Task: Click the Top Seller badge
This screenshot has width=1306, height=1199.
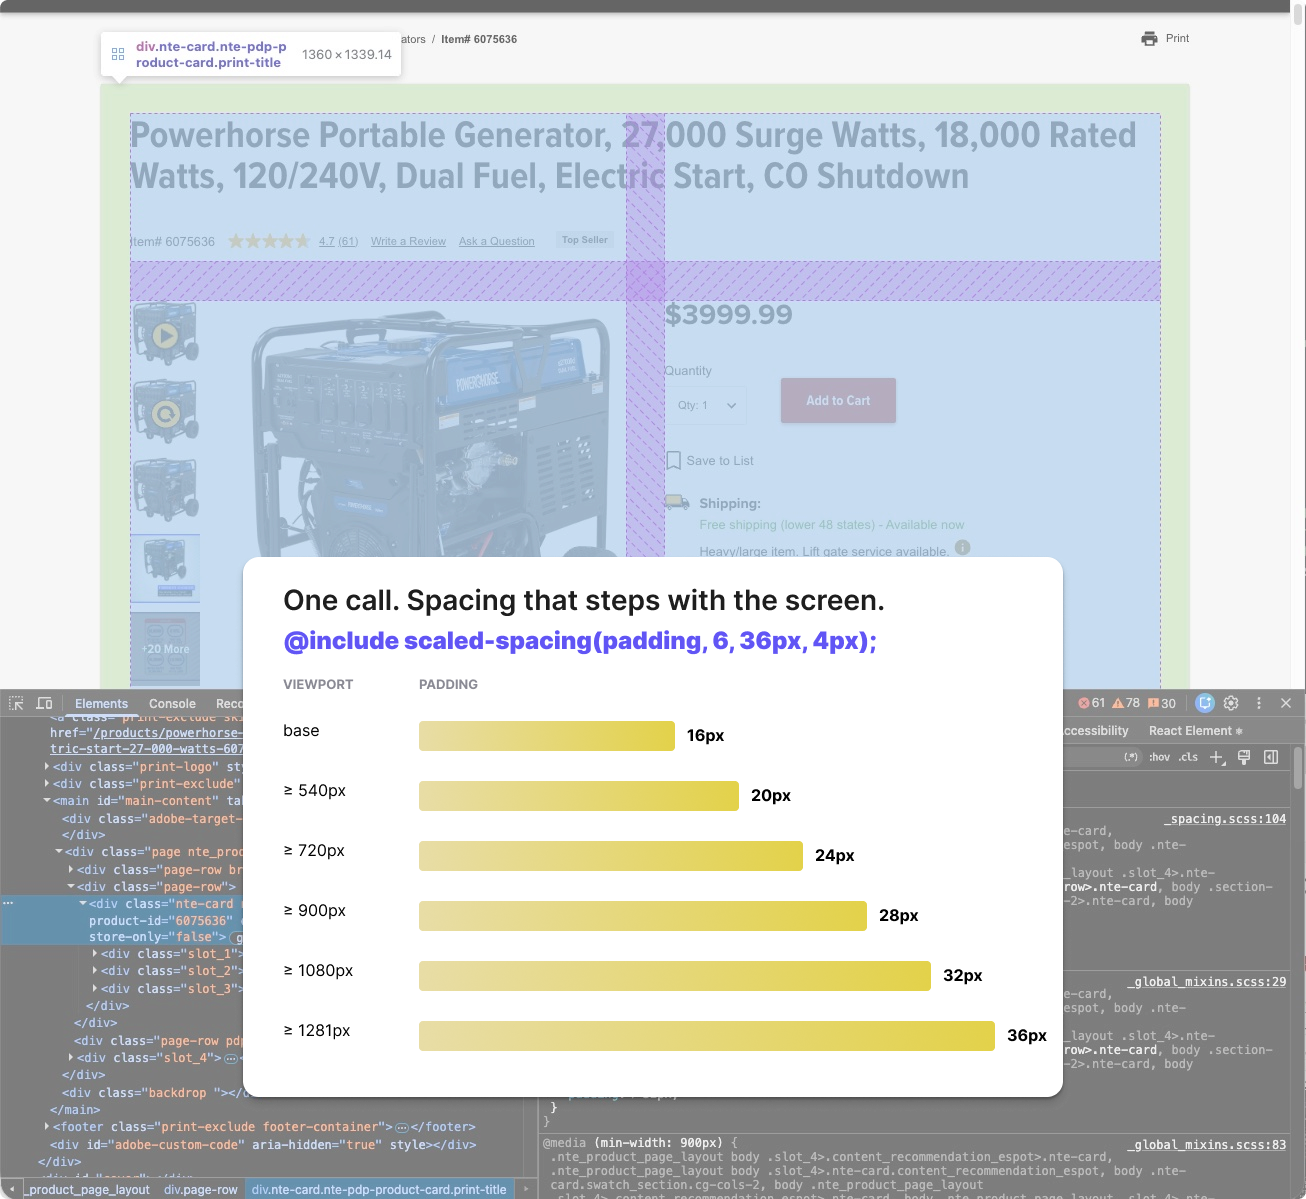Action: pos(585,240)
